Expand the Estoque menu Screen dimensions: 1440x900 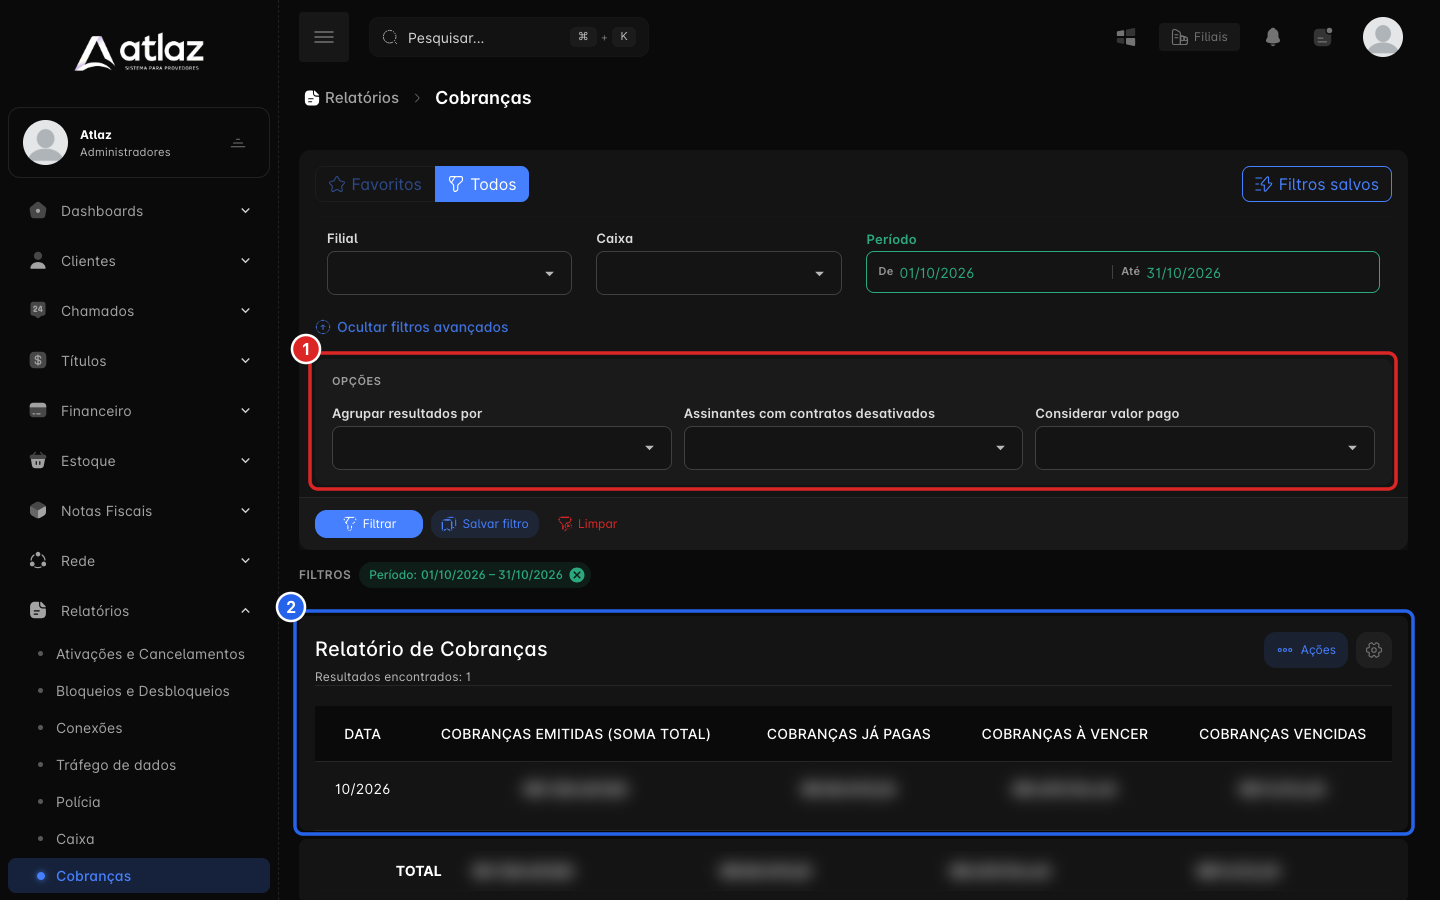245,460
